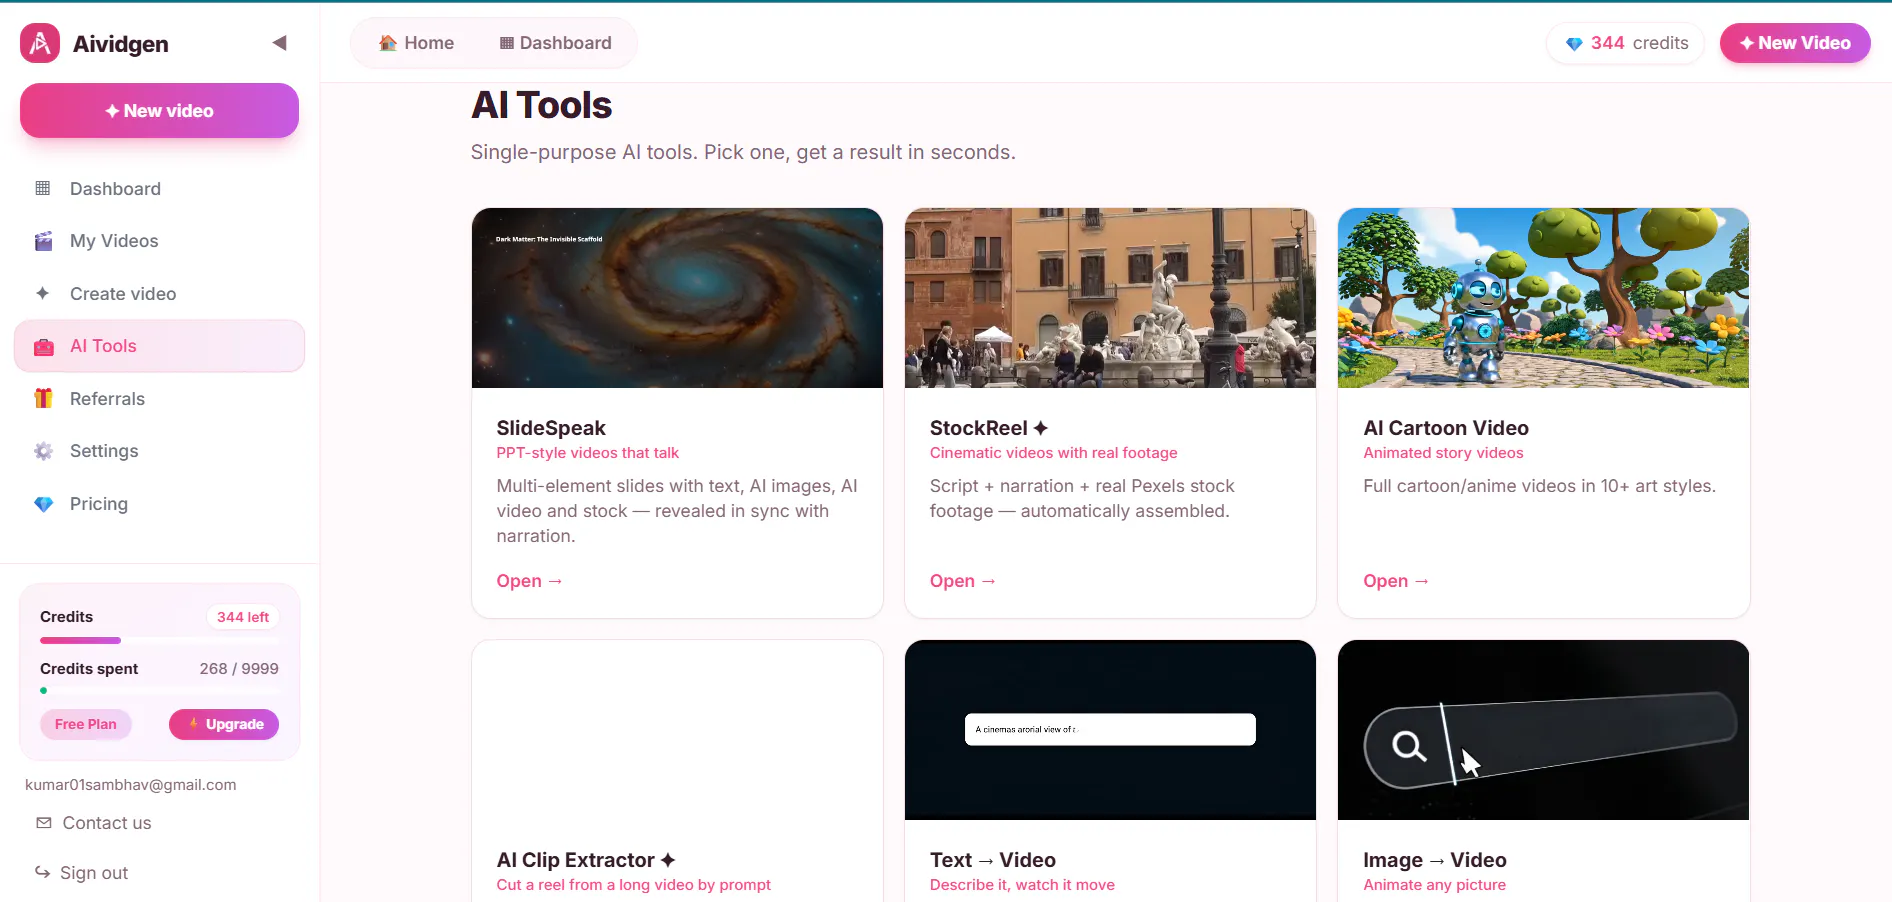This screenshot has height=902, width=1892.
Task: Click the Pricing diamond icon
Action: click(43, 504)
